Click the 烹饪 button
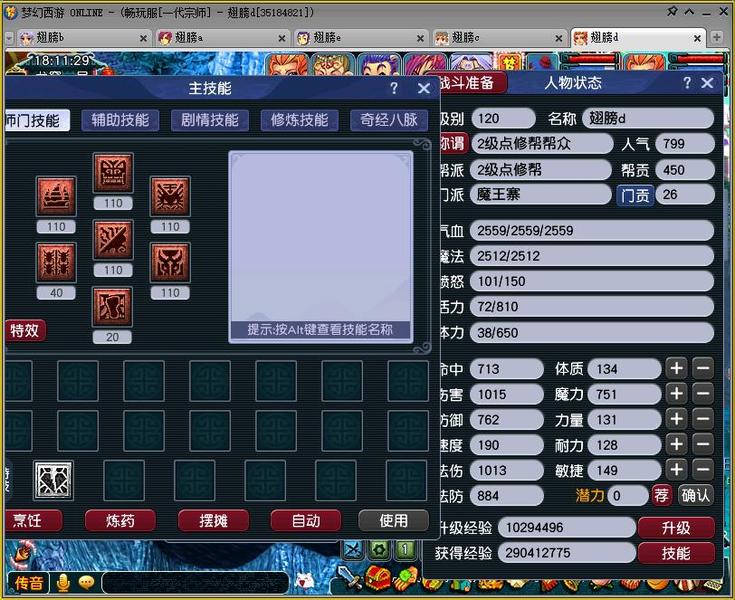This screenshot has height=600, width=735. pos(34,521)
